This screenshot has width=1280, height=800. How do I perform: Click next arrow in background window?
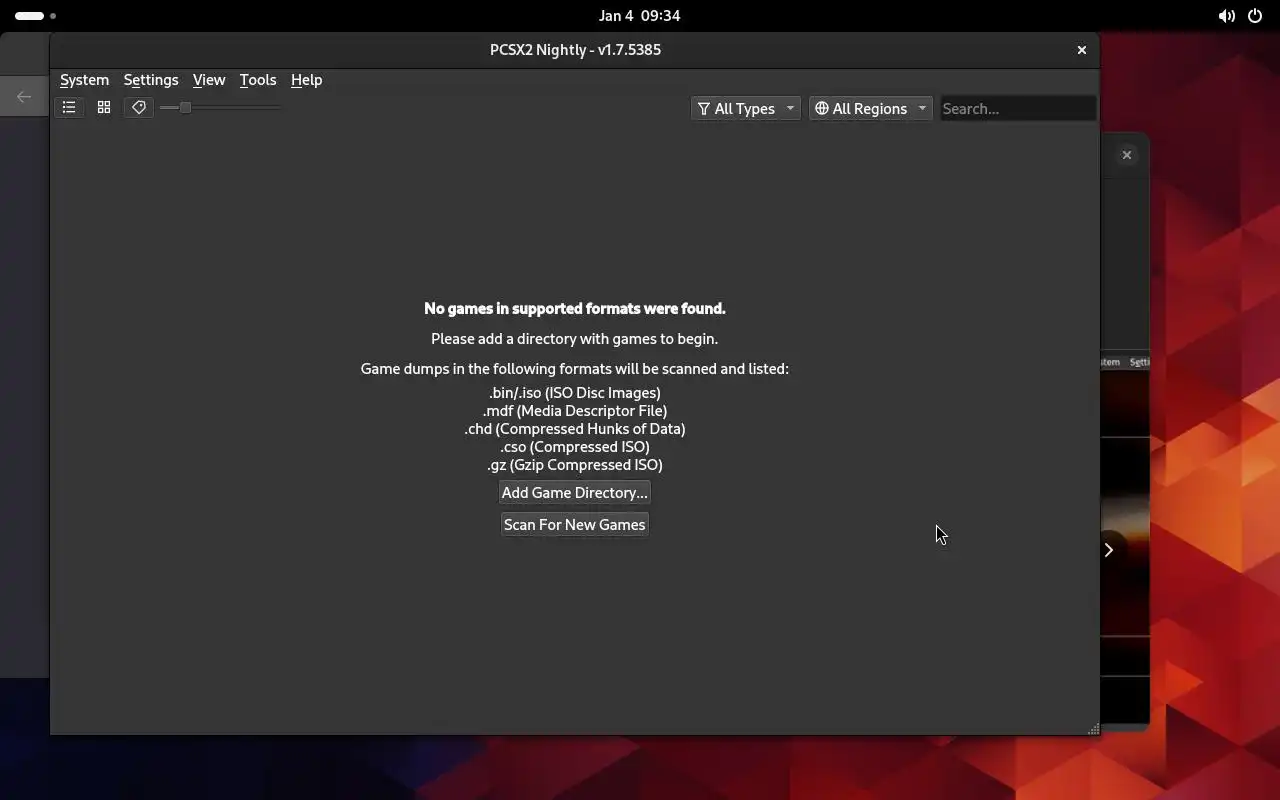pos(1108,550)
